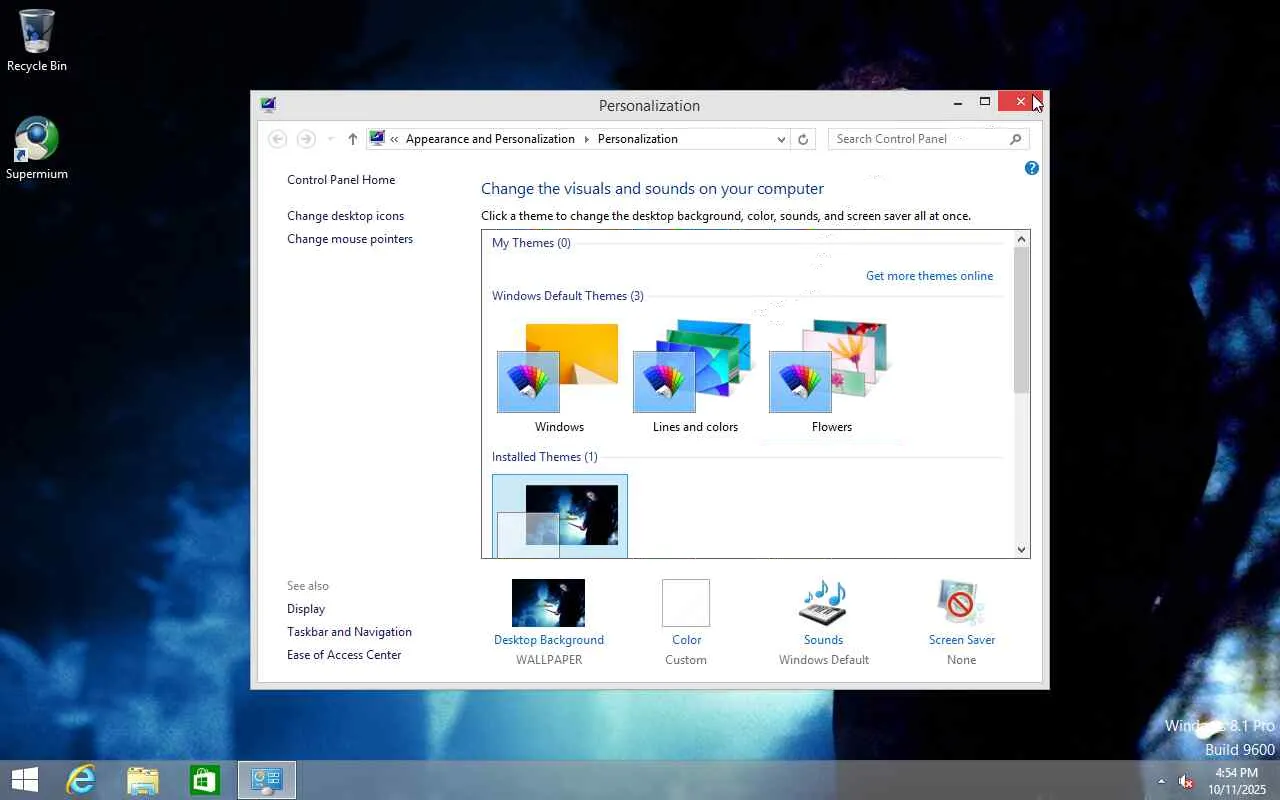Open File Explorer from taskbar
The height and width of the screenshot is (800, 1280).
(143, 780)
